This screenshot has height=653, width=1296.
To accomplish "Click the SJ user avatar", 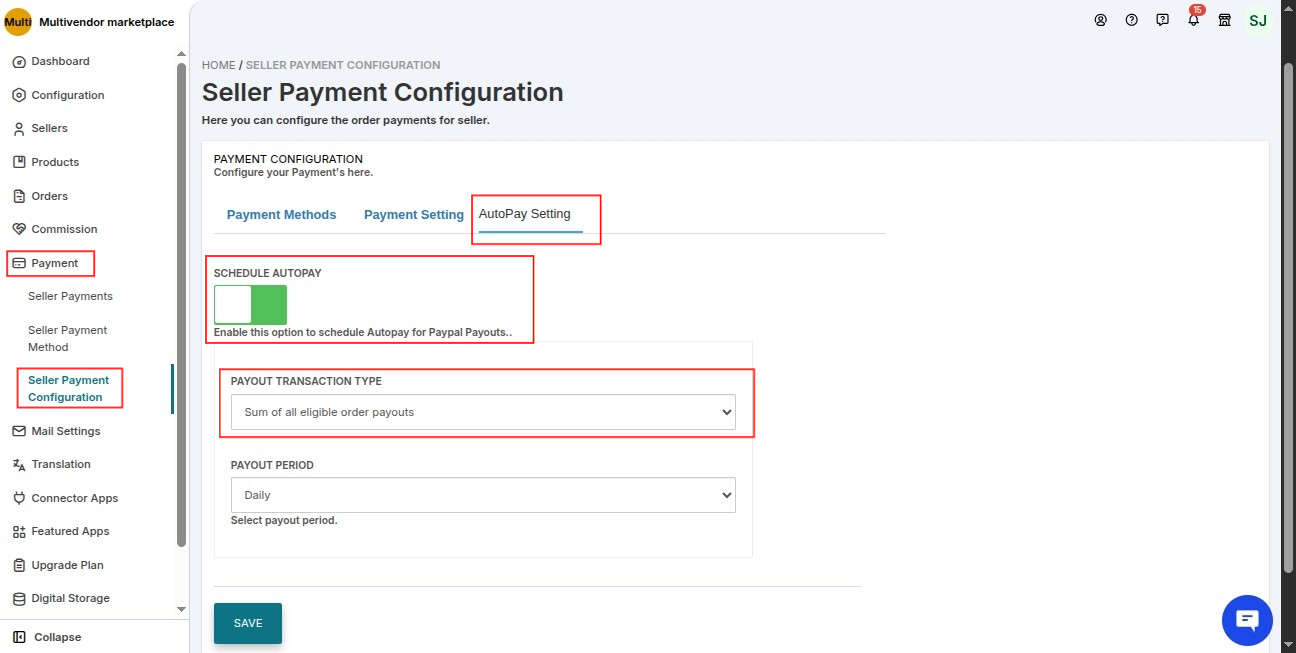I will pyautogui.click(x=1258, y=20).
